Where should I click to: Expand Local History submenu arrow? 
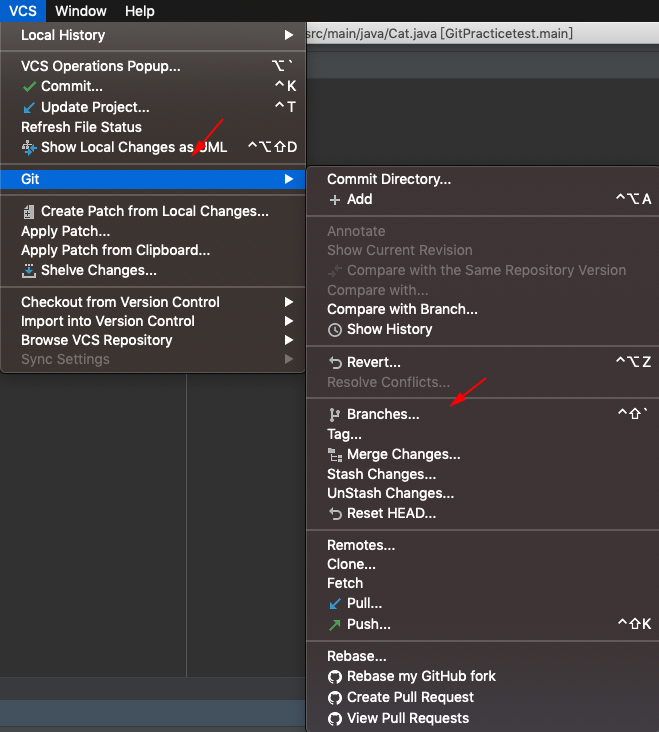289,35
